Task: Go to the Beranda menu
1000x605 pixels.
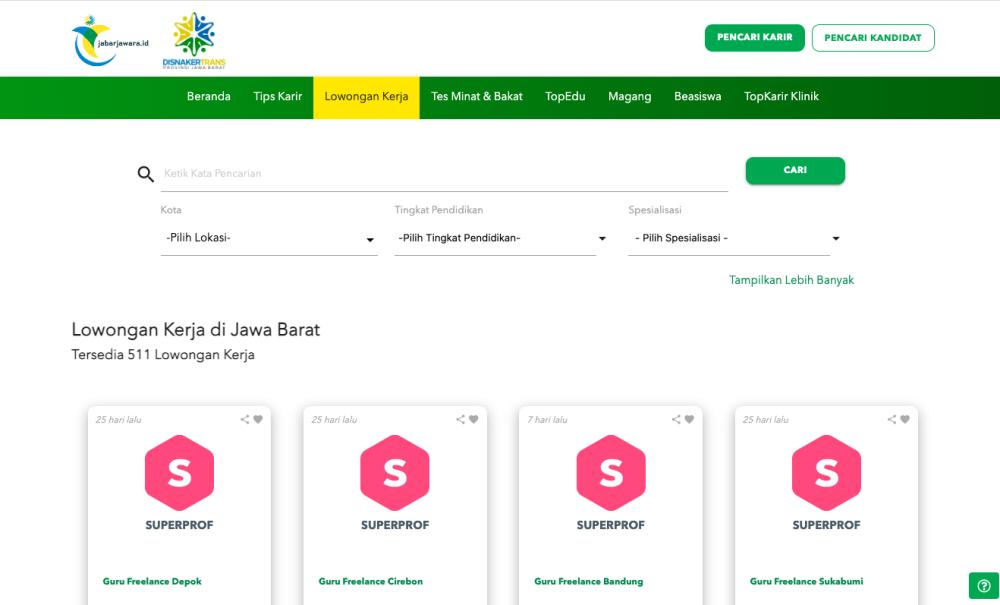Action: tap(209, 97)
